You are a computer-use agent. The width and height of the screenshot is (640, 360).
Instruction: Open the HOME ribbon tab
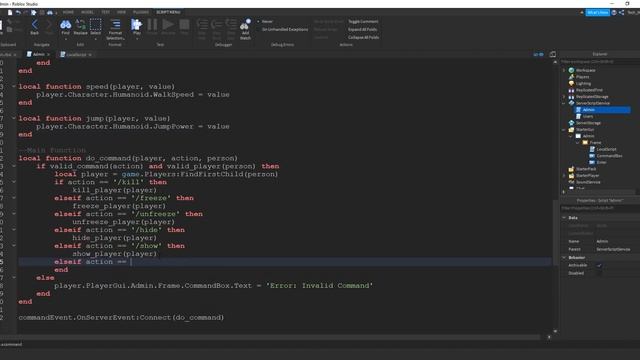tap(68, 12)
